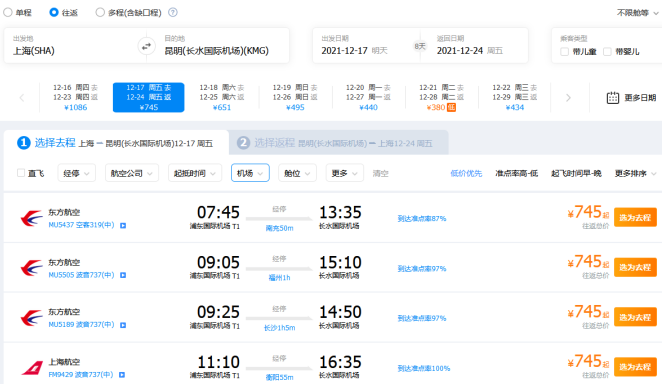Open the more (更多) filter dropdown

(345, 173)
